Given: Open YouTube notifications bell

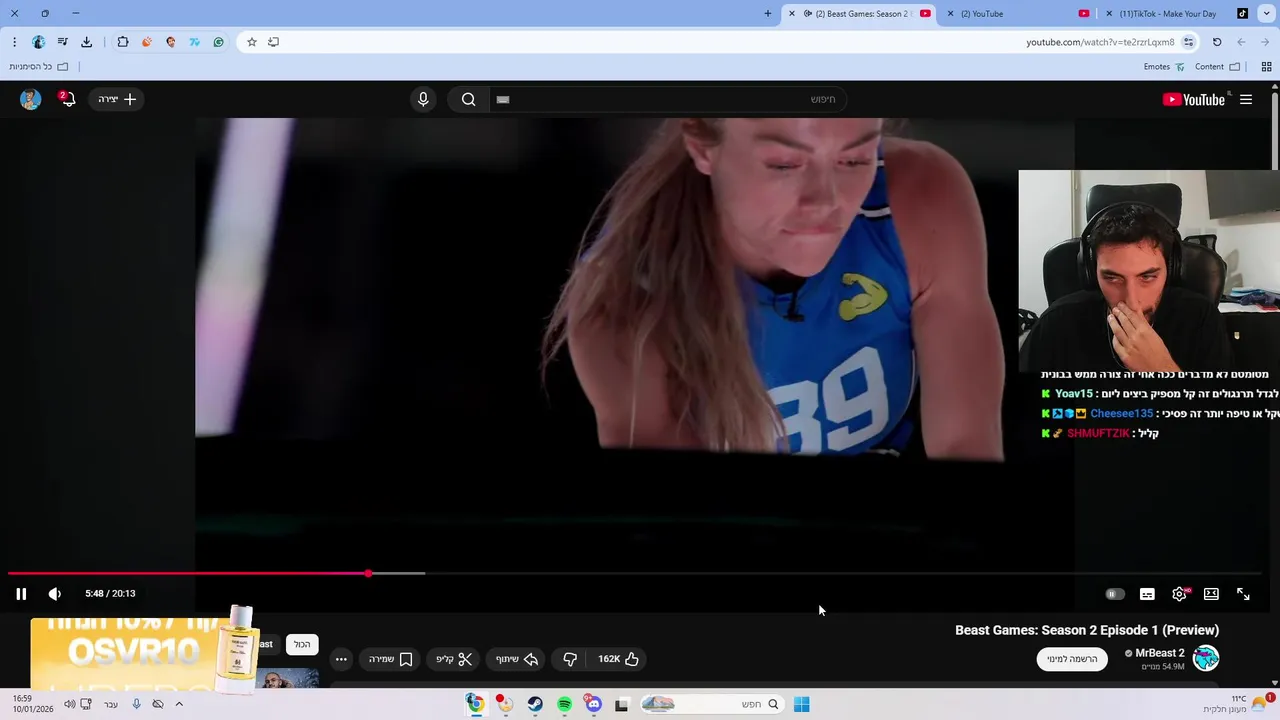Looking at the screenshot, I should (x=67, y=99).
